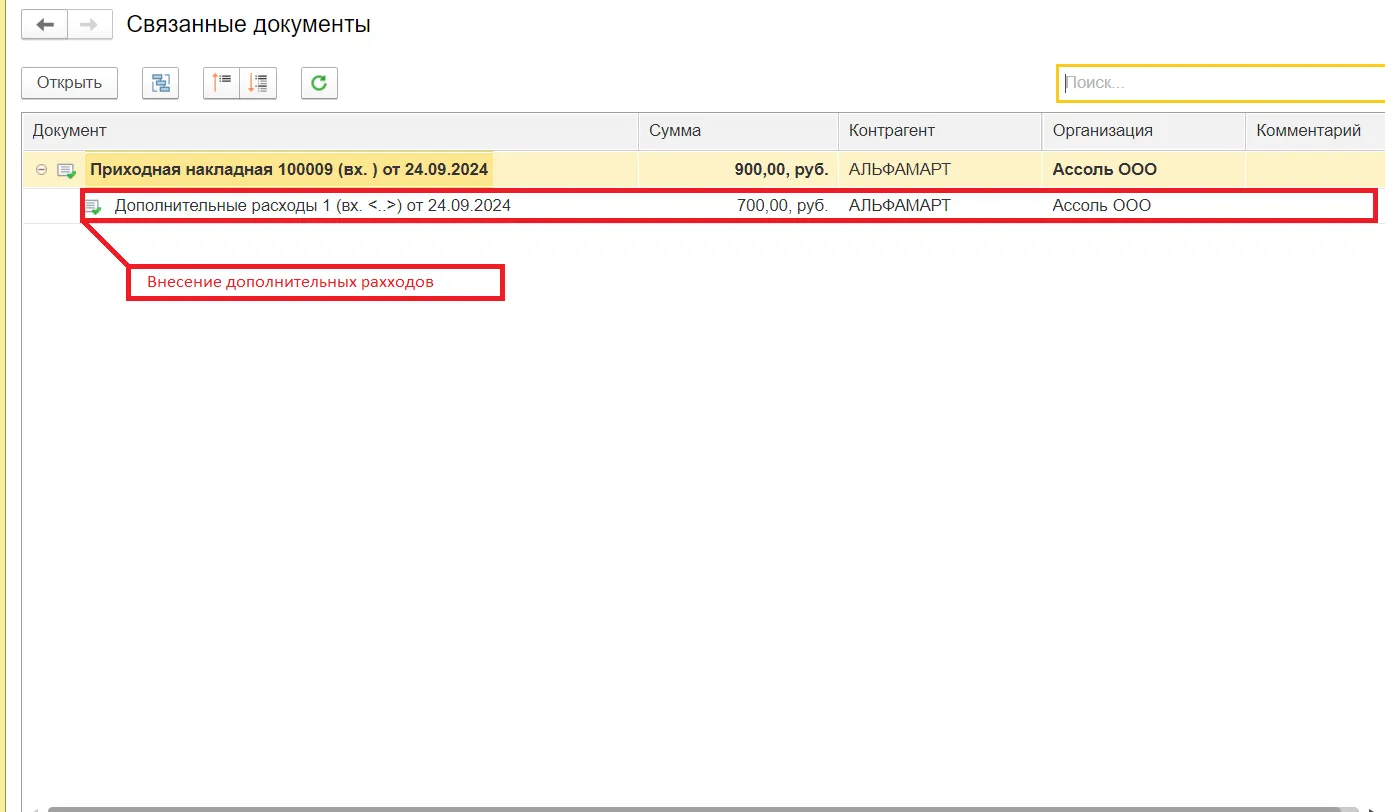Click АЛЬФАМАРТ in the Приходная накладная row
Viewport: 1385px width, 812px height.
(x=900, y=170)
